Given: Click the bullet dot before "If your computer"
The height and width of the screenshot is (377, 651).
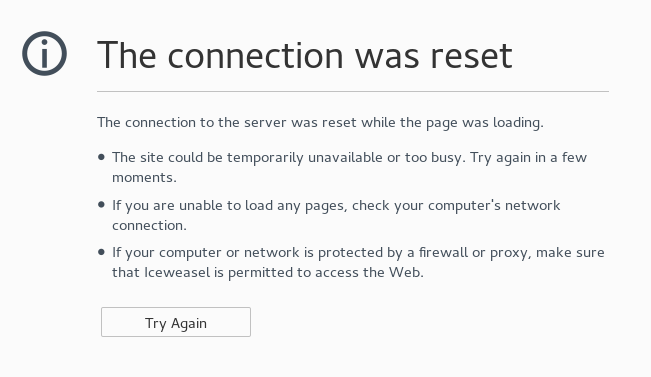Looking at the screenshot, I should 101,252.
